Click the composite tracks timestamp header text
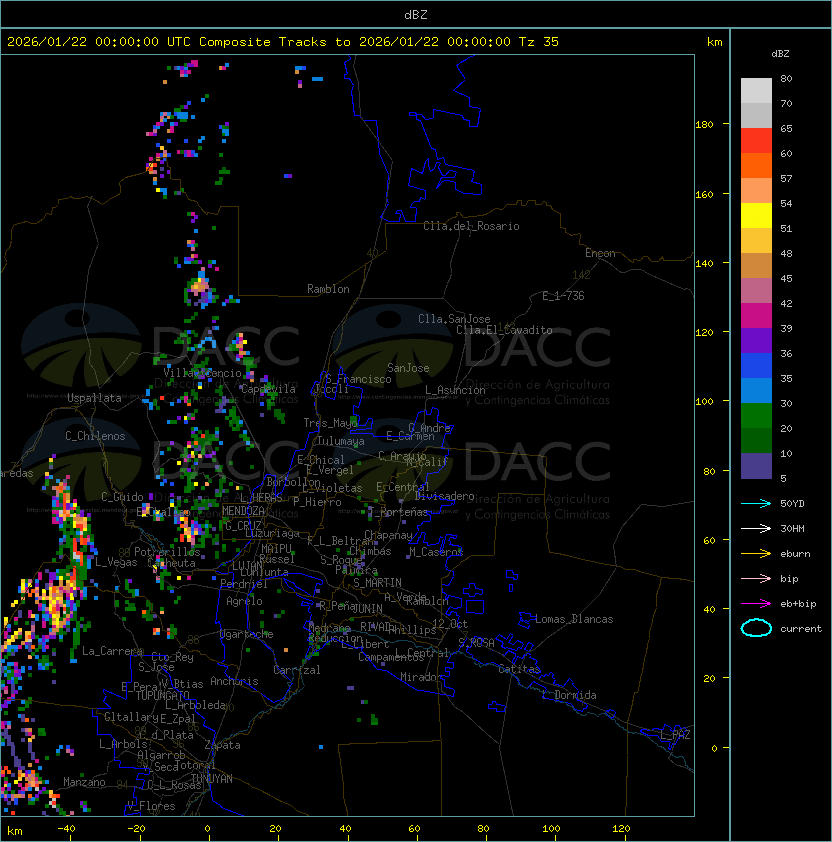The height and width of the screenshot is (842, 832). click(283, 42)
